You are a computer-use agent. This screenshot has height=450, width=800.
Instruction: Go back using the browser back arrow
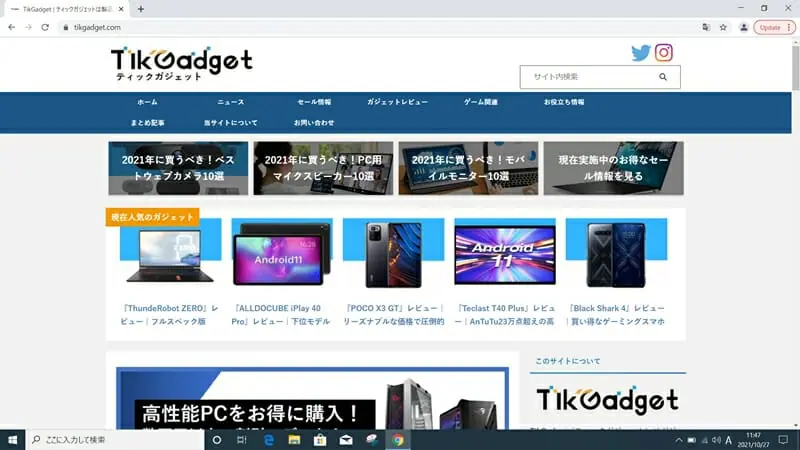(11, 27)
